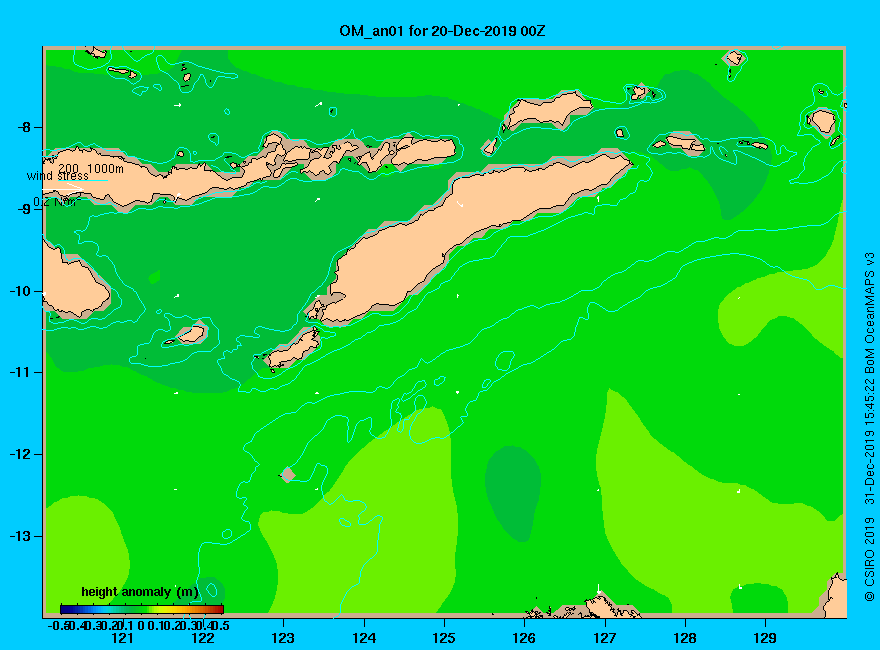Click the 'height anomaly (m)' legend label

pos(140,592)
